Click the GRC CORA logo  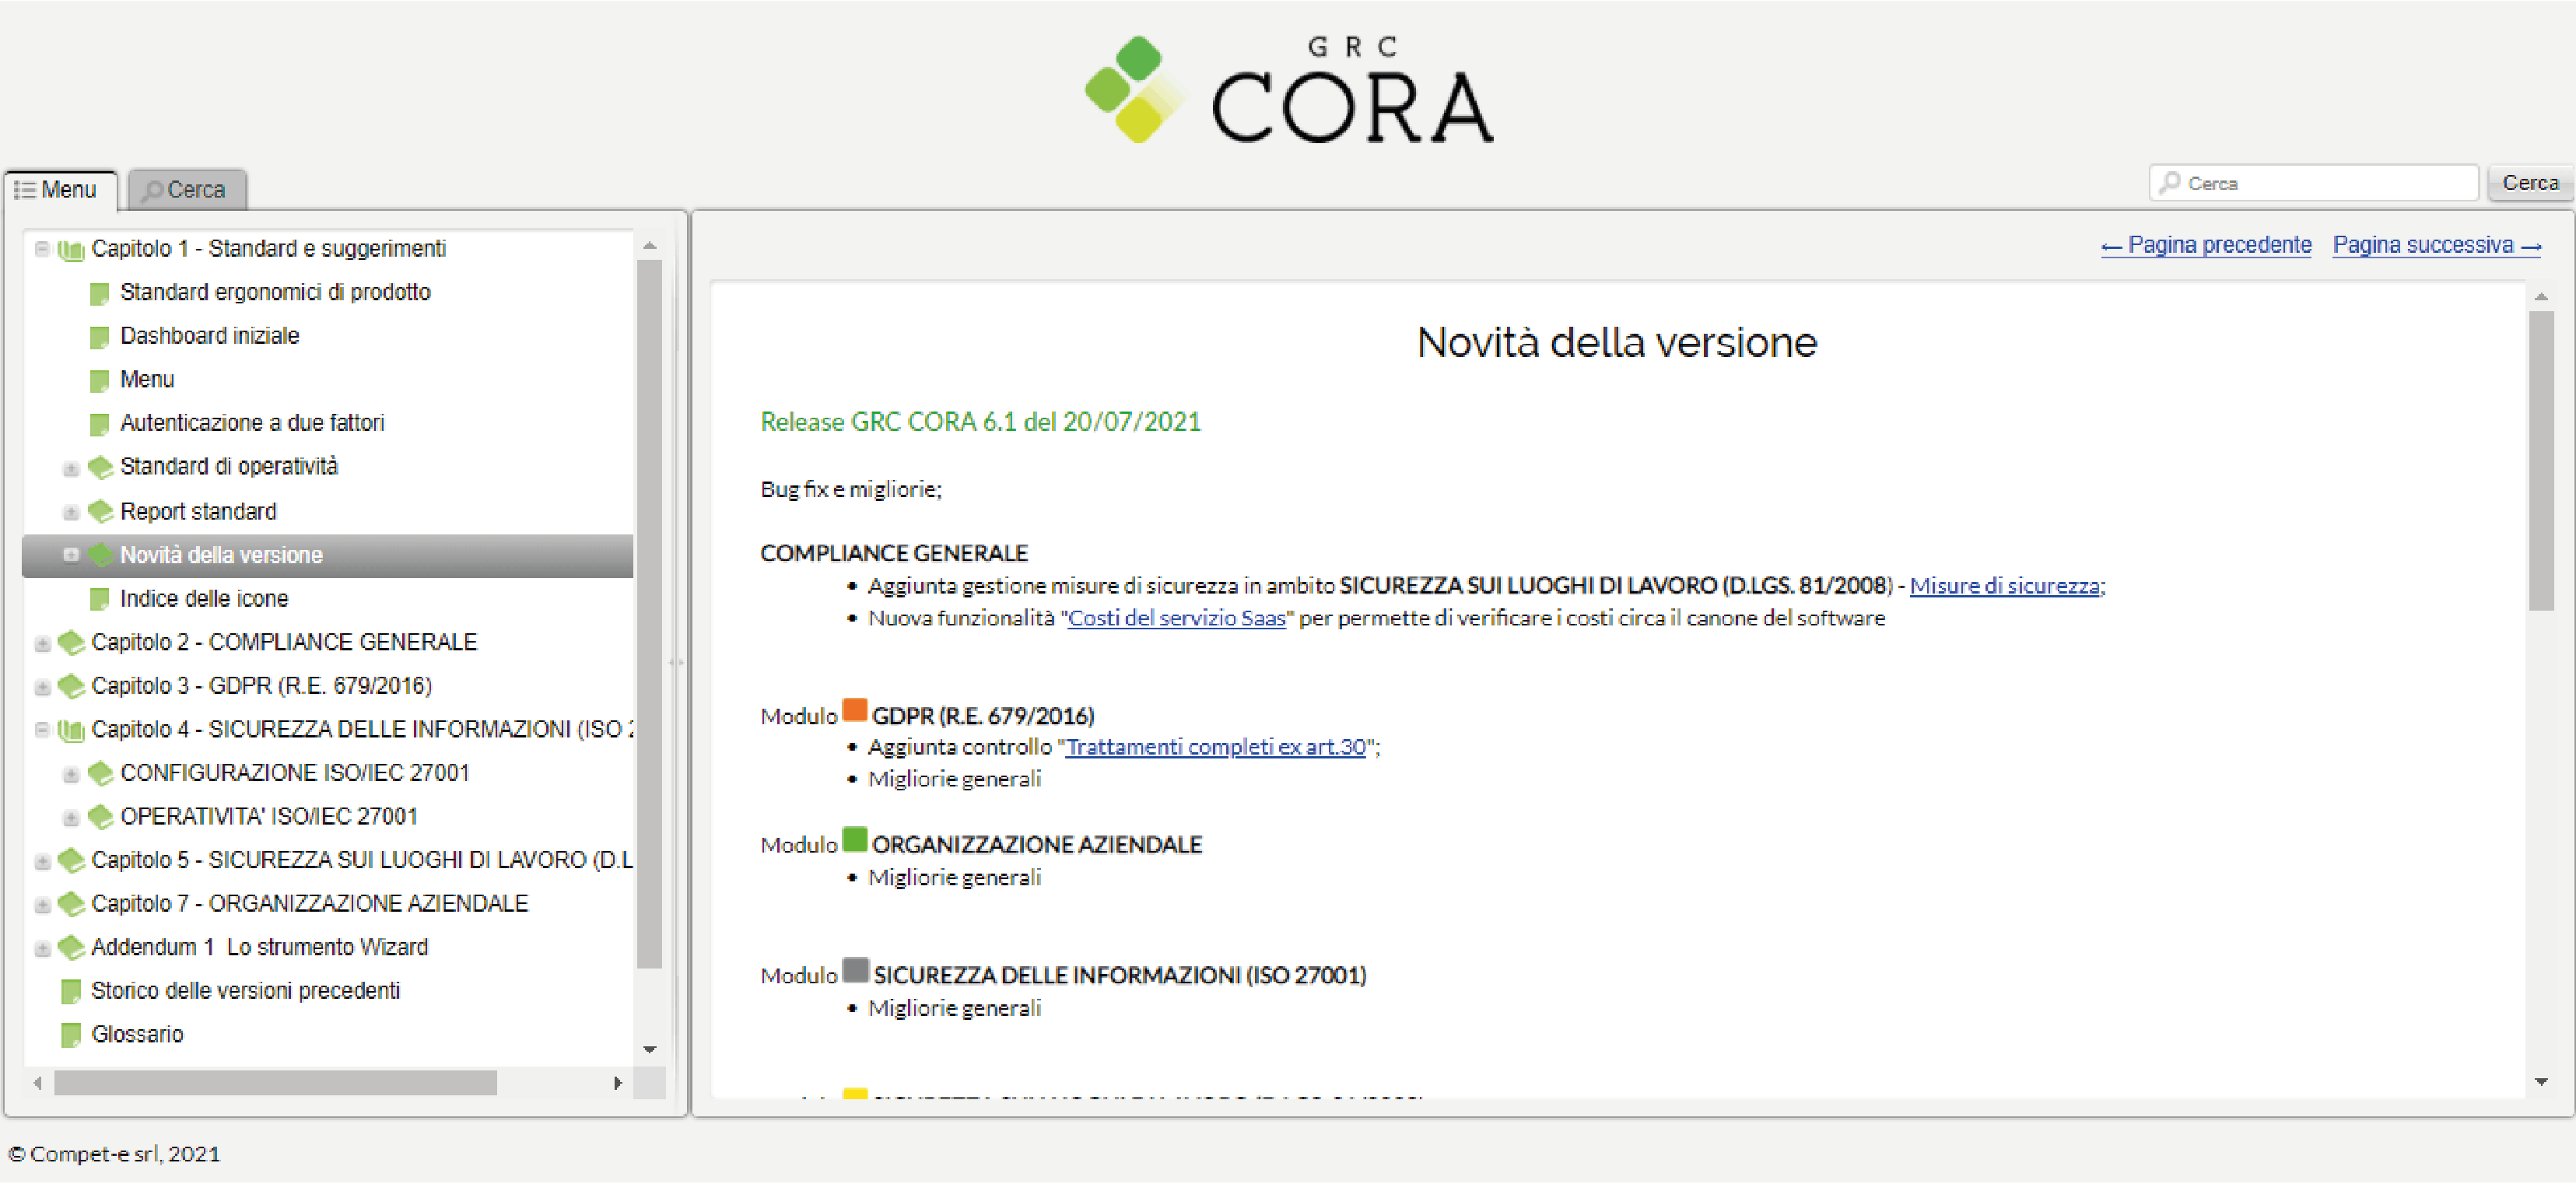[x=1288, y=92]
